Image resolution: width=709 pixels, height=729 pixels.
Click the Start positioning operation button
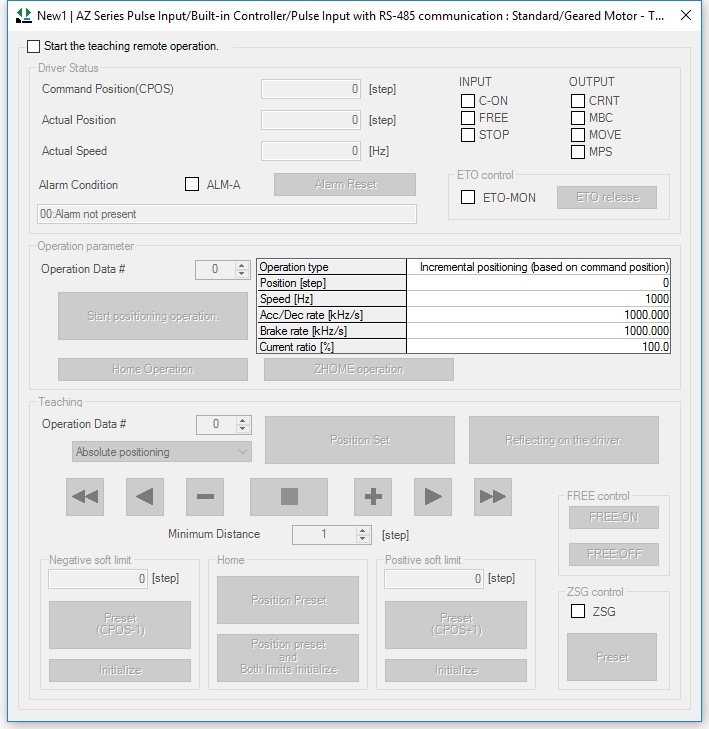tap(153, 317)
